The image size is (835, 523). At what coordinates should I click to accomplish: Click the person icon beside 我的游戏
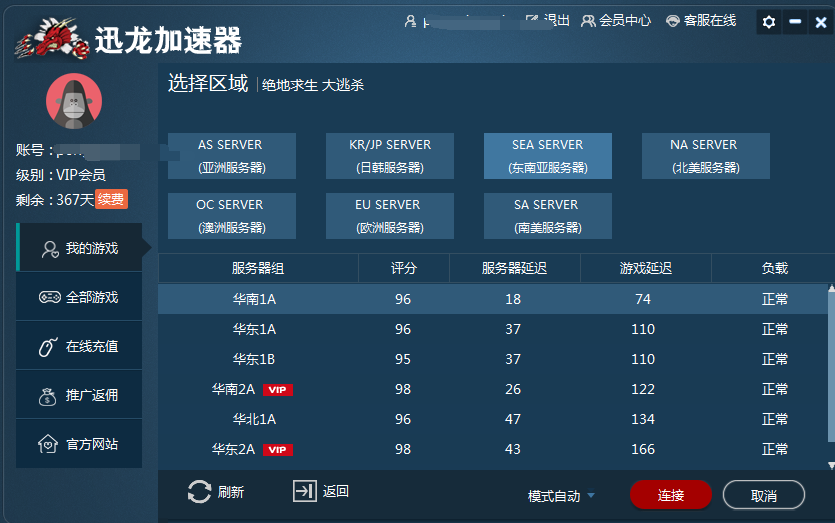point(50,249)
